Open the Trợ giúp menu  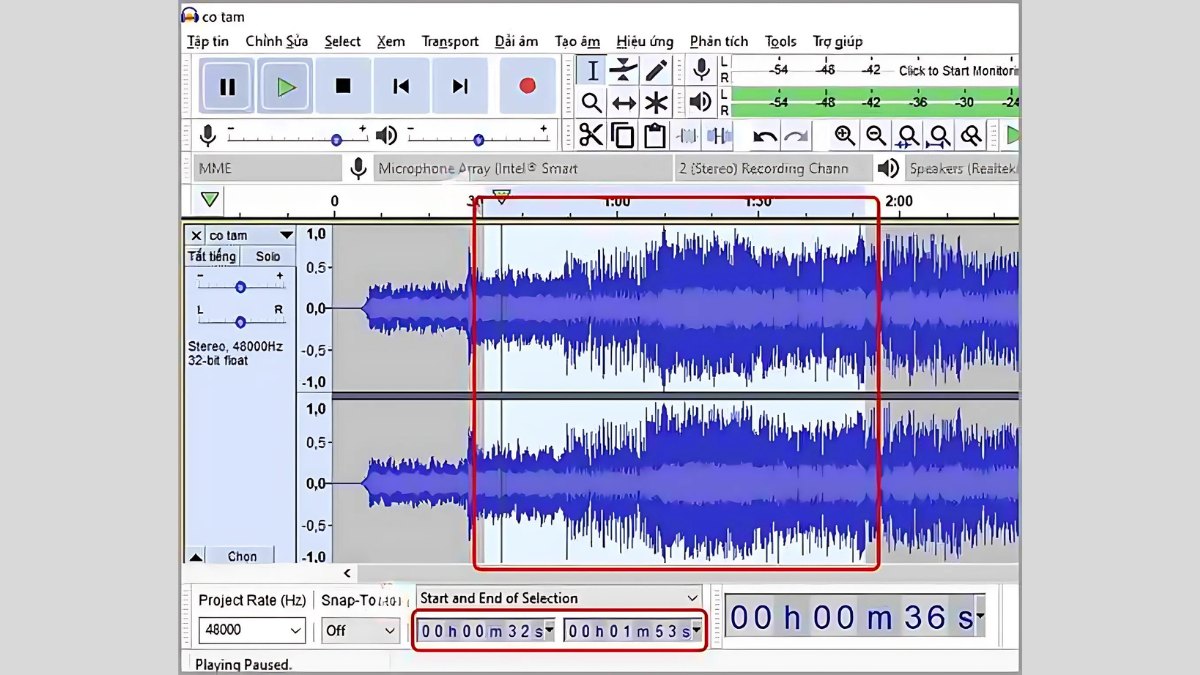click(837, 41)
